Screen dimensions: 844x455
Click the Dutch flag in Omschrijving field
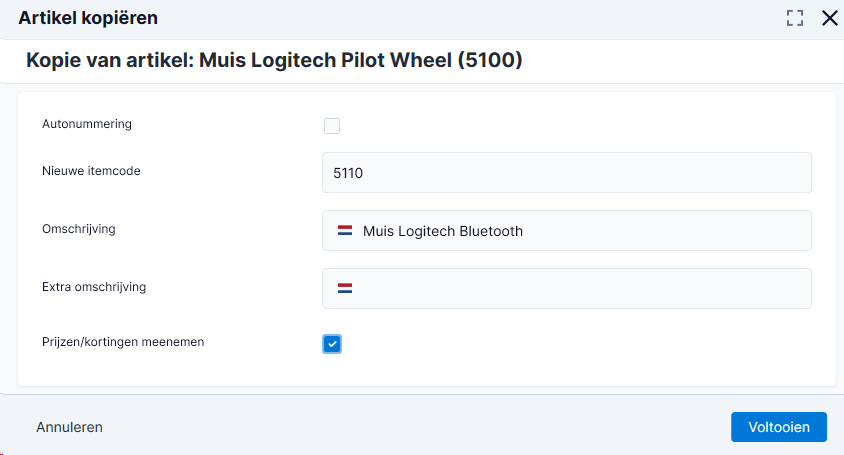(x=345, y=230)
